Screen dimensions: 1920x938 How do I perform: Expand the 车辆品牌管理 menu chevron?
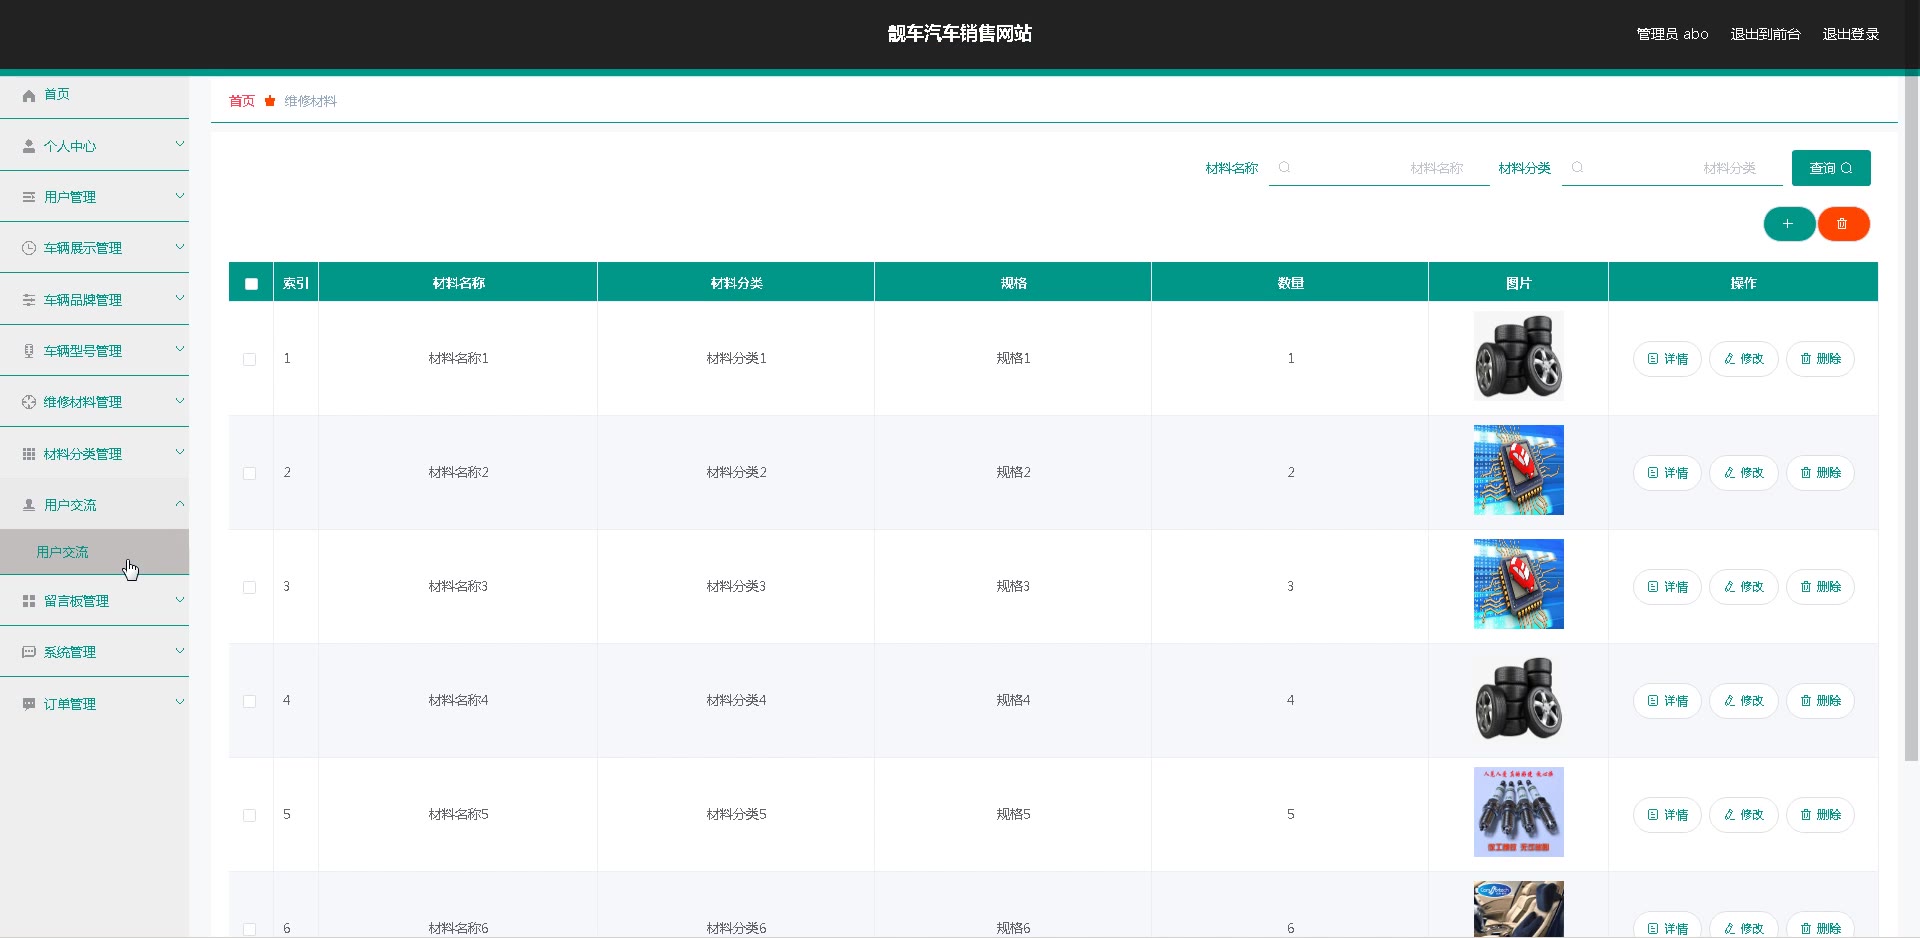click(180, 298)
